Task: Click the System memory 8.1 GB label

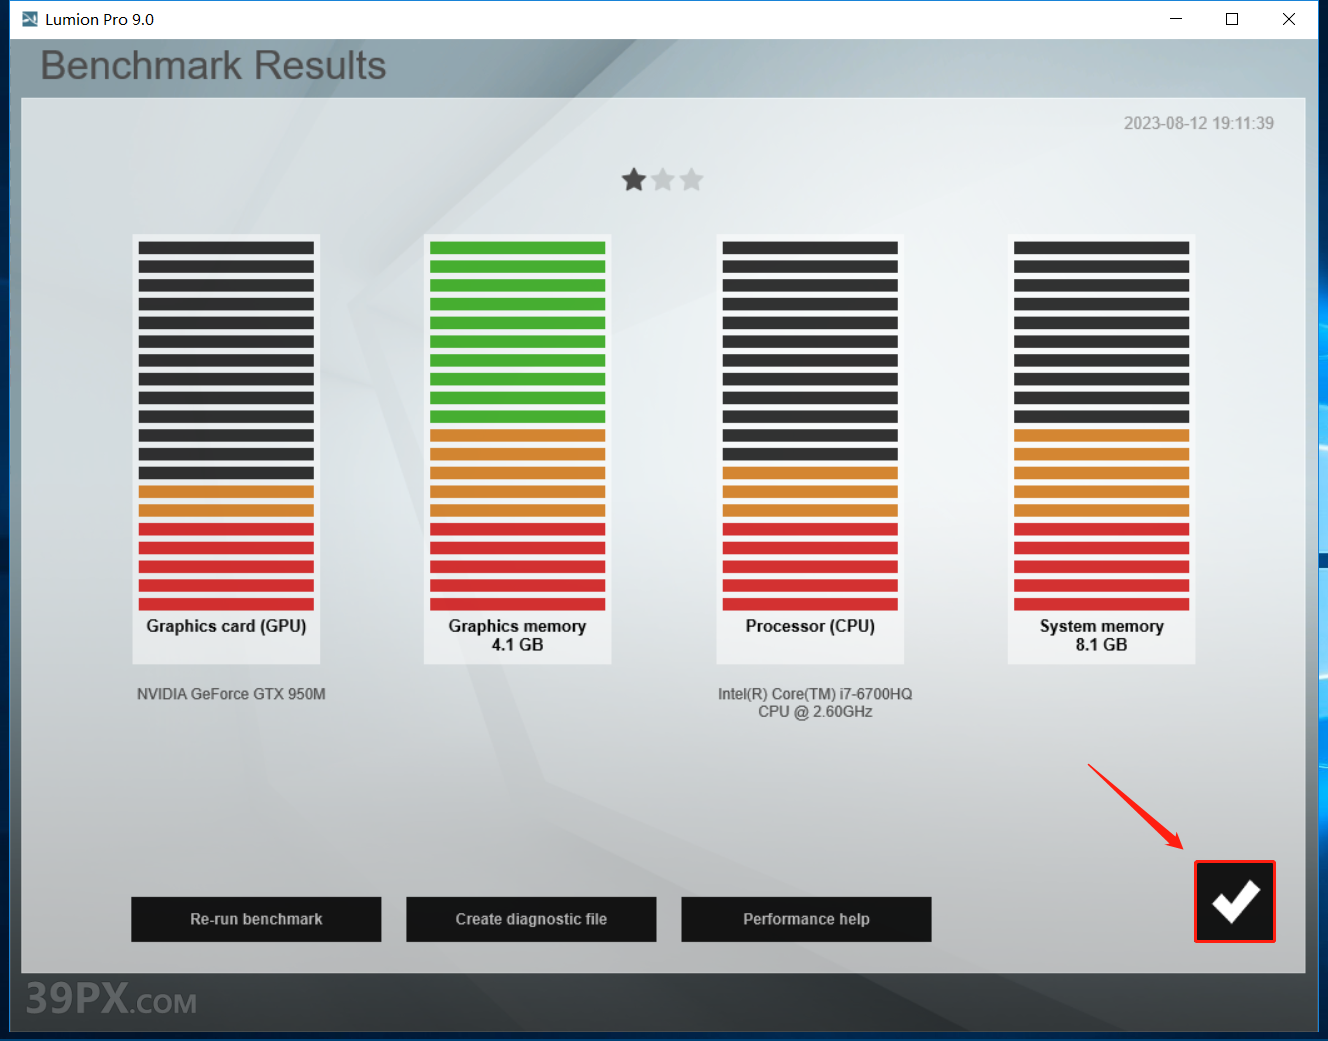Action: pyautogui.click(x=1101, y=635)
